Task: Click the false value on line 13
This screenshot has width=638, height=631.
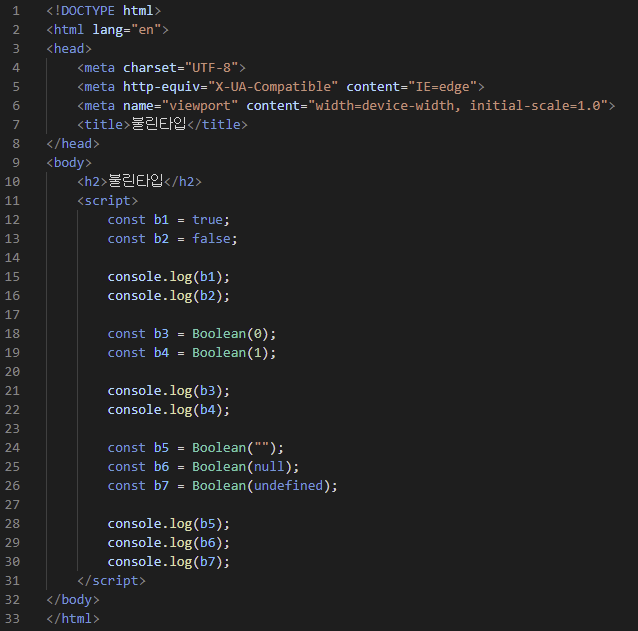Action: [211, 238]
